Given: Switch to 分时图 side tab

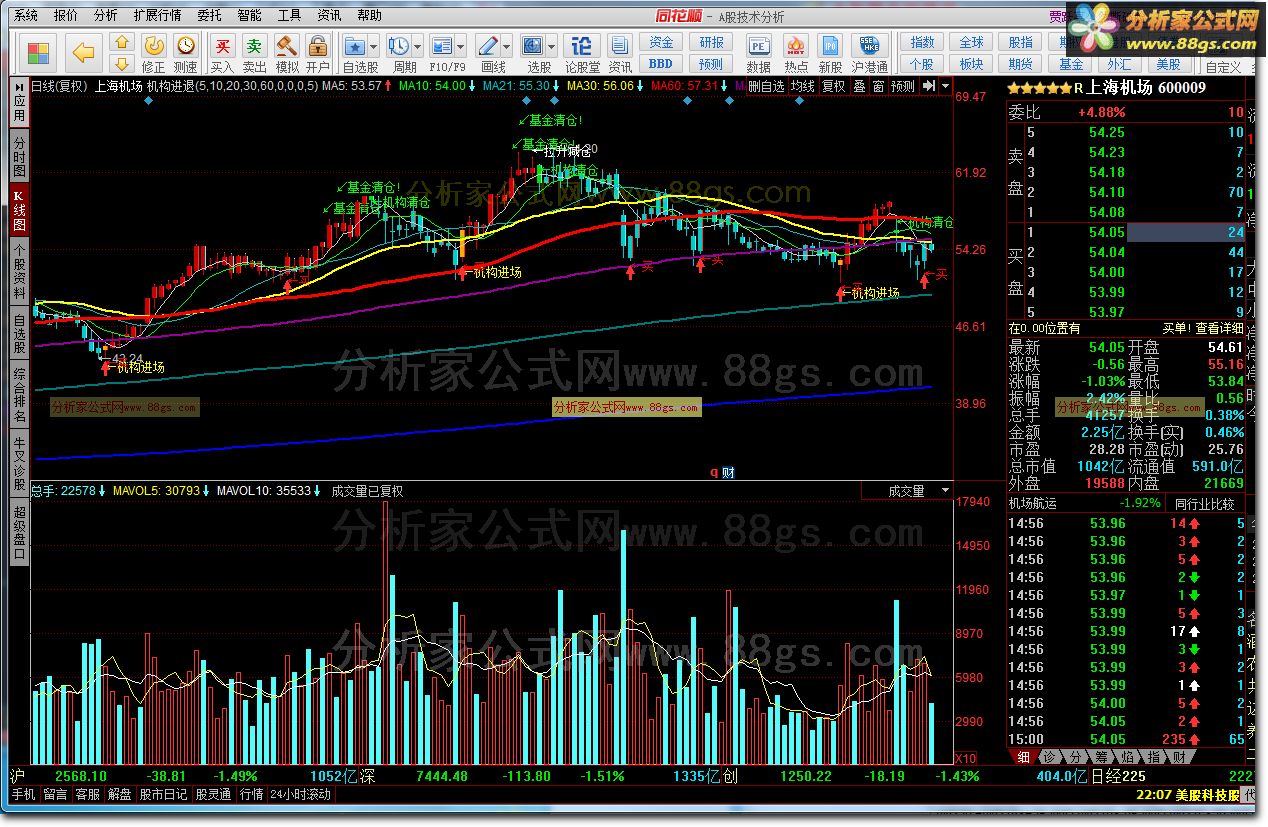Looking at the screenshot, I should 19,156.
